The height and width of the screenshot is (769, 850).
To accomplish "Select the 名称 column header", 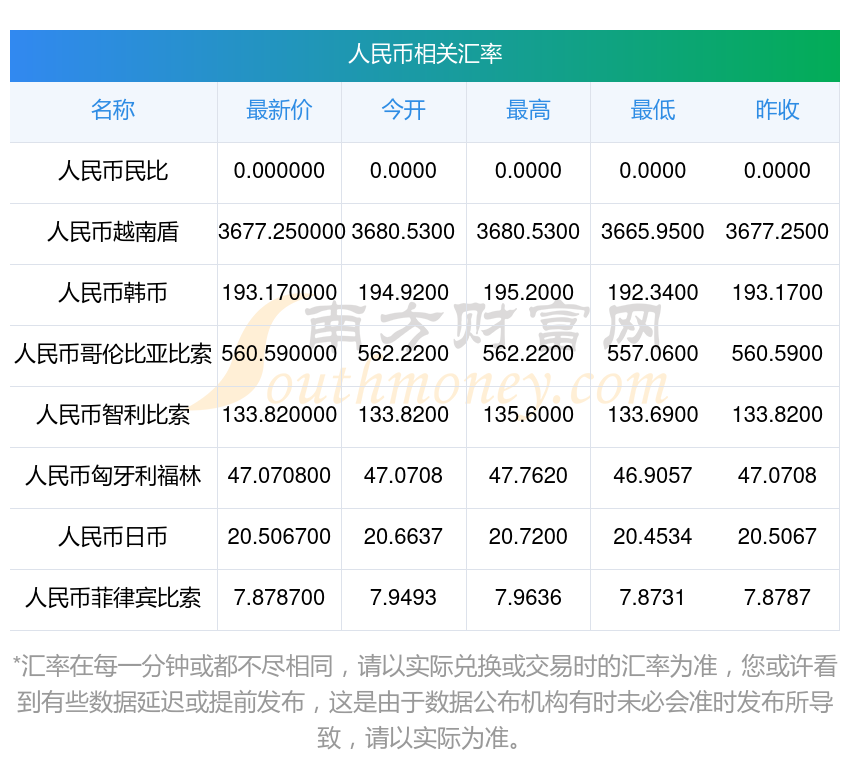I will click(x=113, y=110).
